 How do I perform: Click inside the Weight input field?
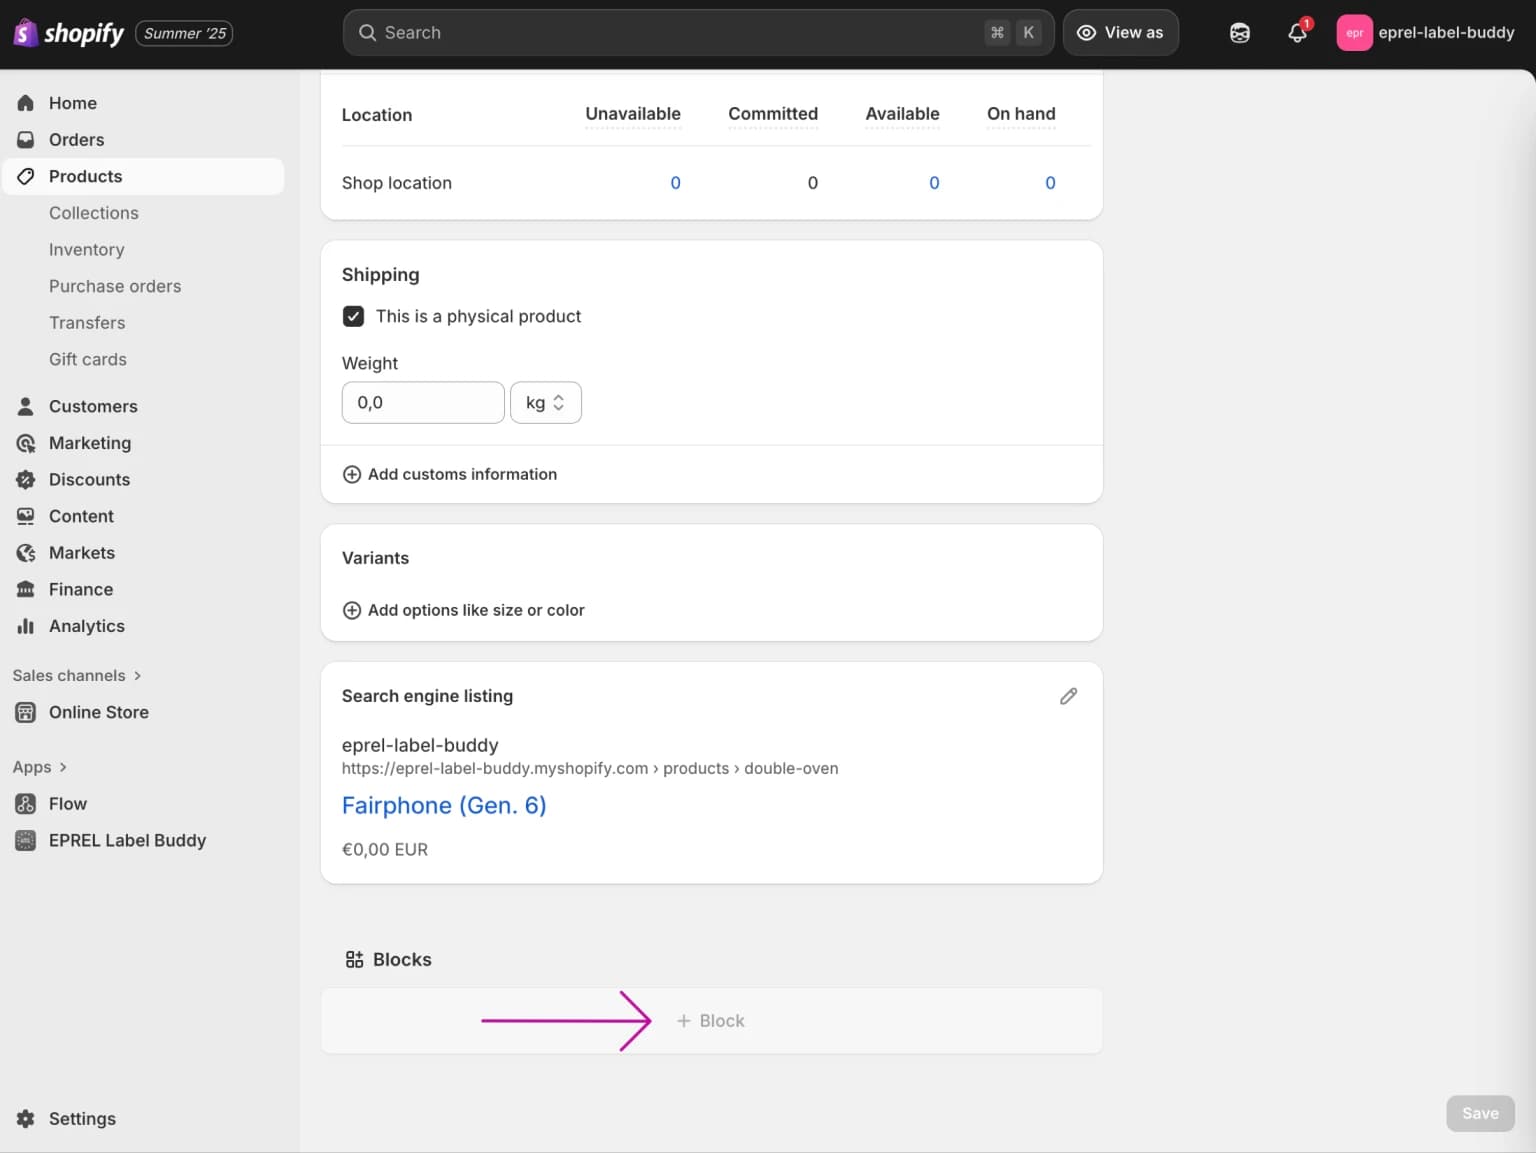click(422, 402)
